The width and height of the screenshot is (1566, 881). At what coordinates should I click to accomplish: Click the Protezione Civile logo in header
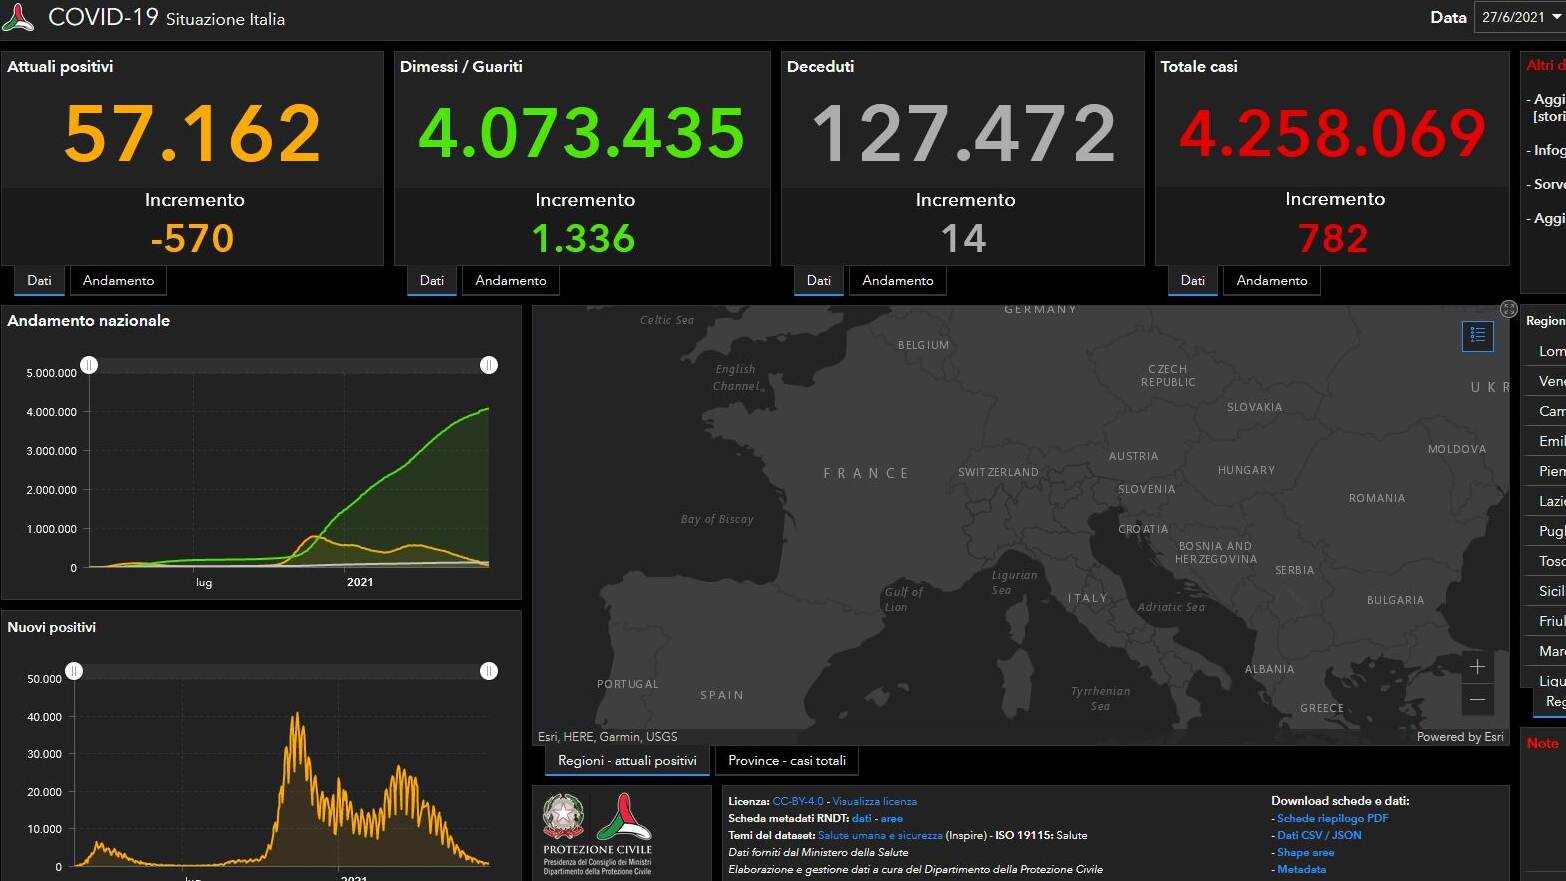click(x=18, y=17)
